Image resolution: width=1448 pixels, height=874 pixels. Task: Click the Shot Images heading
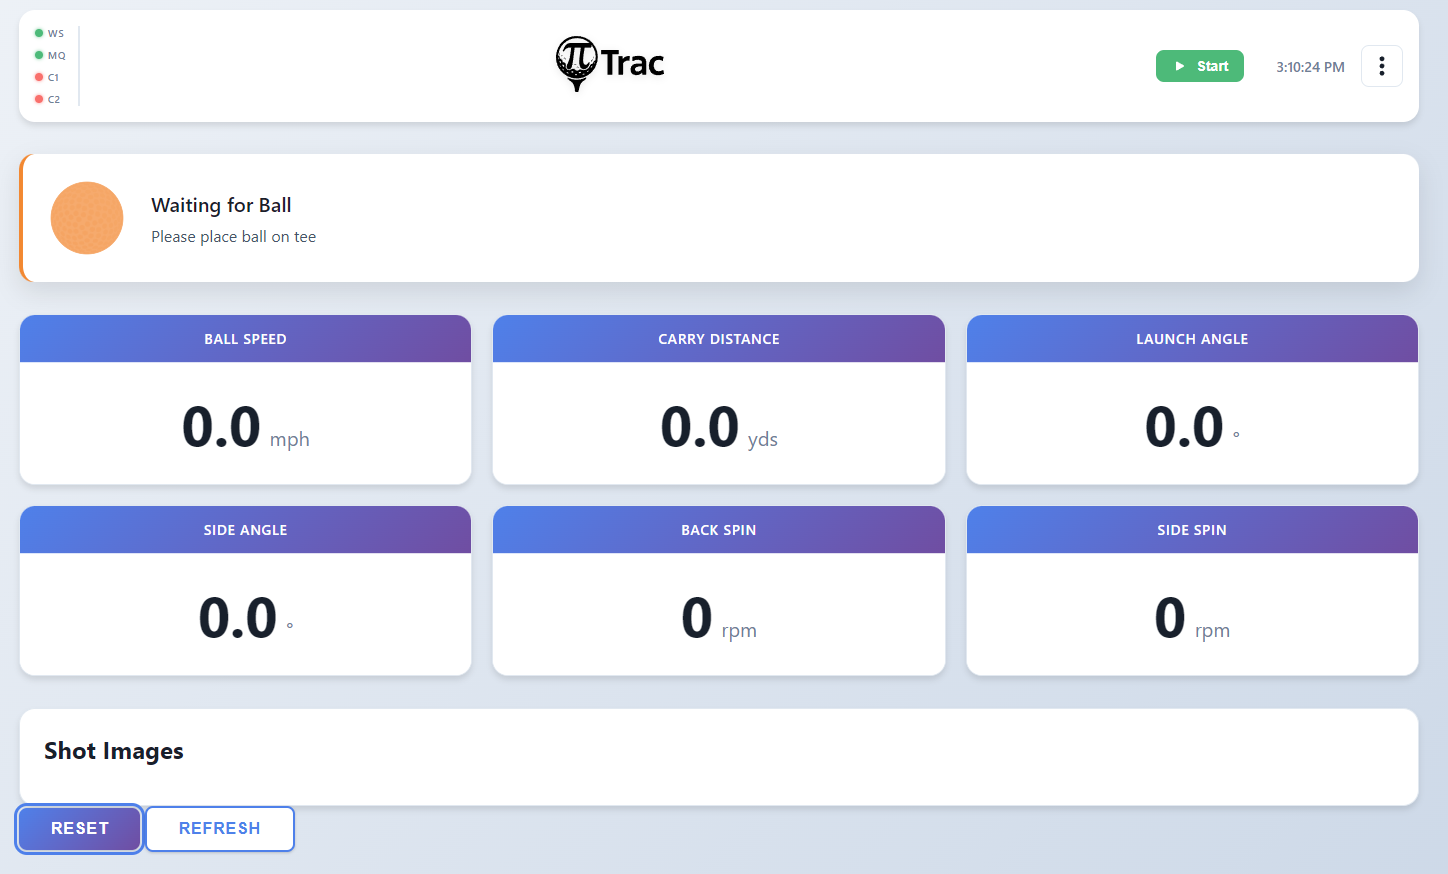coord(114,751)
